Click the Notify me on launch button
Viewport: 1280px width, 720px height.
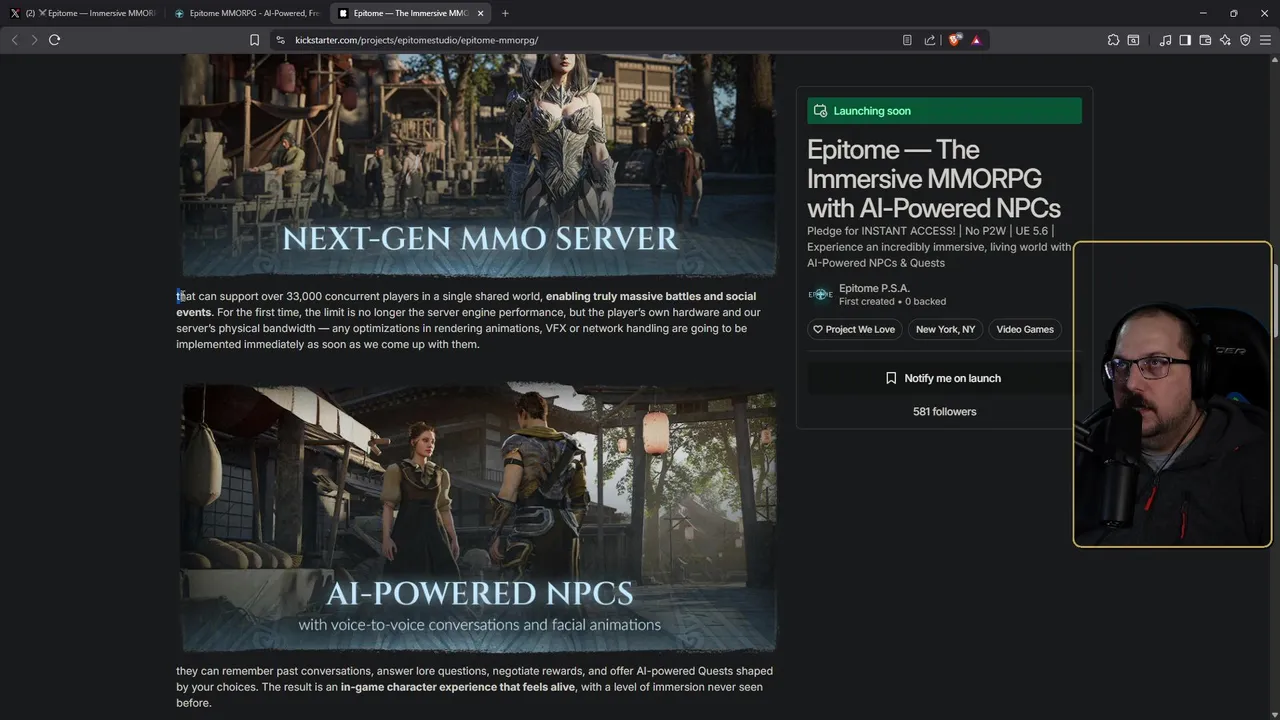pos(944,378)
